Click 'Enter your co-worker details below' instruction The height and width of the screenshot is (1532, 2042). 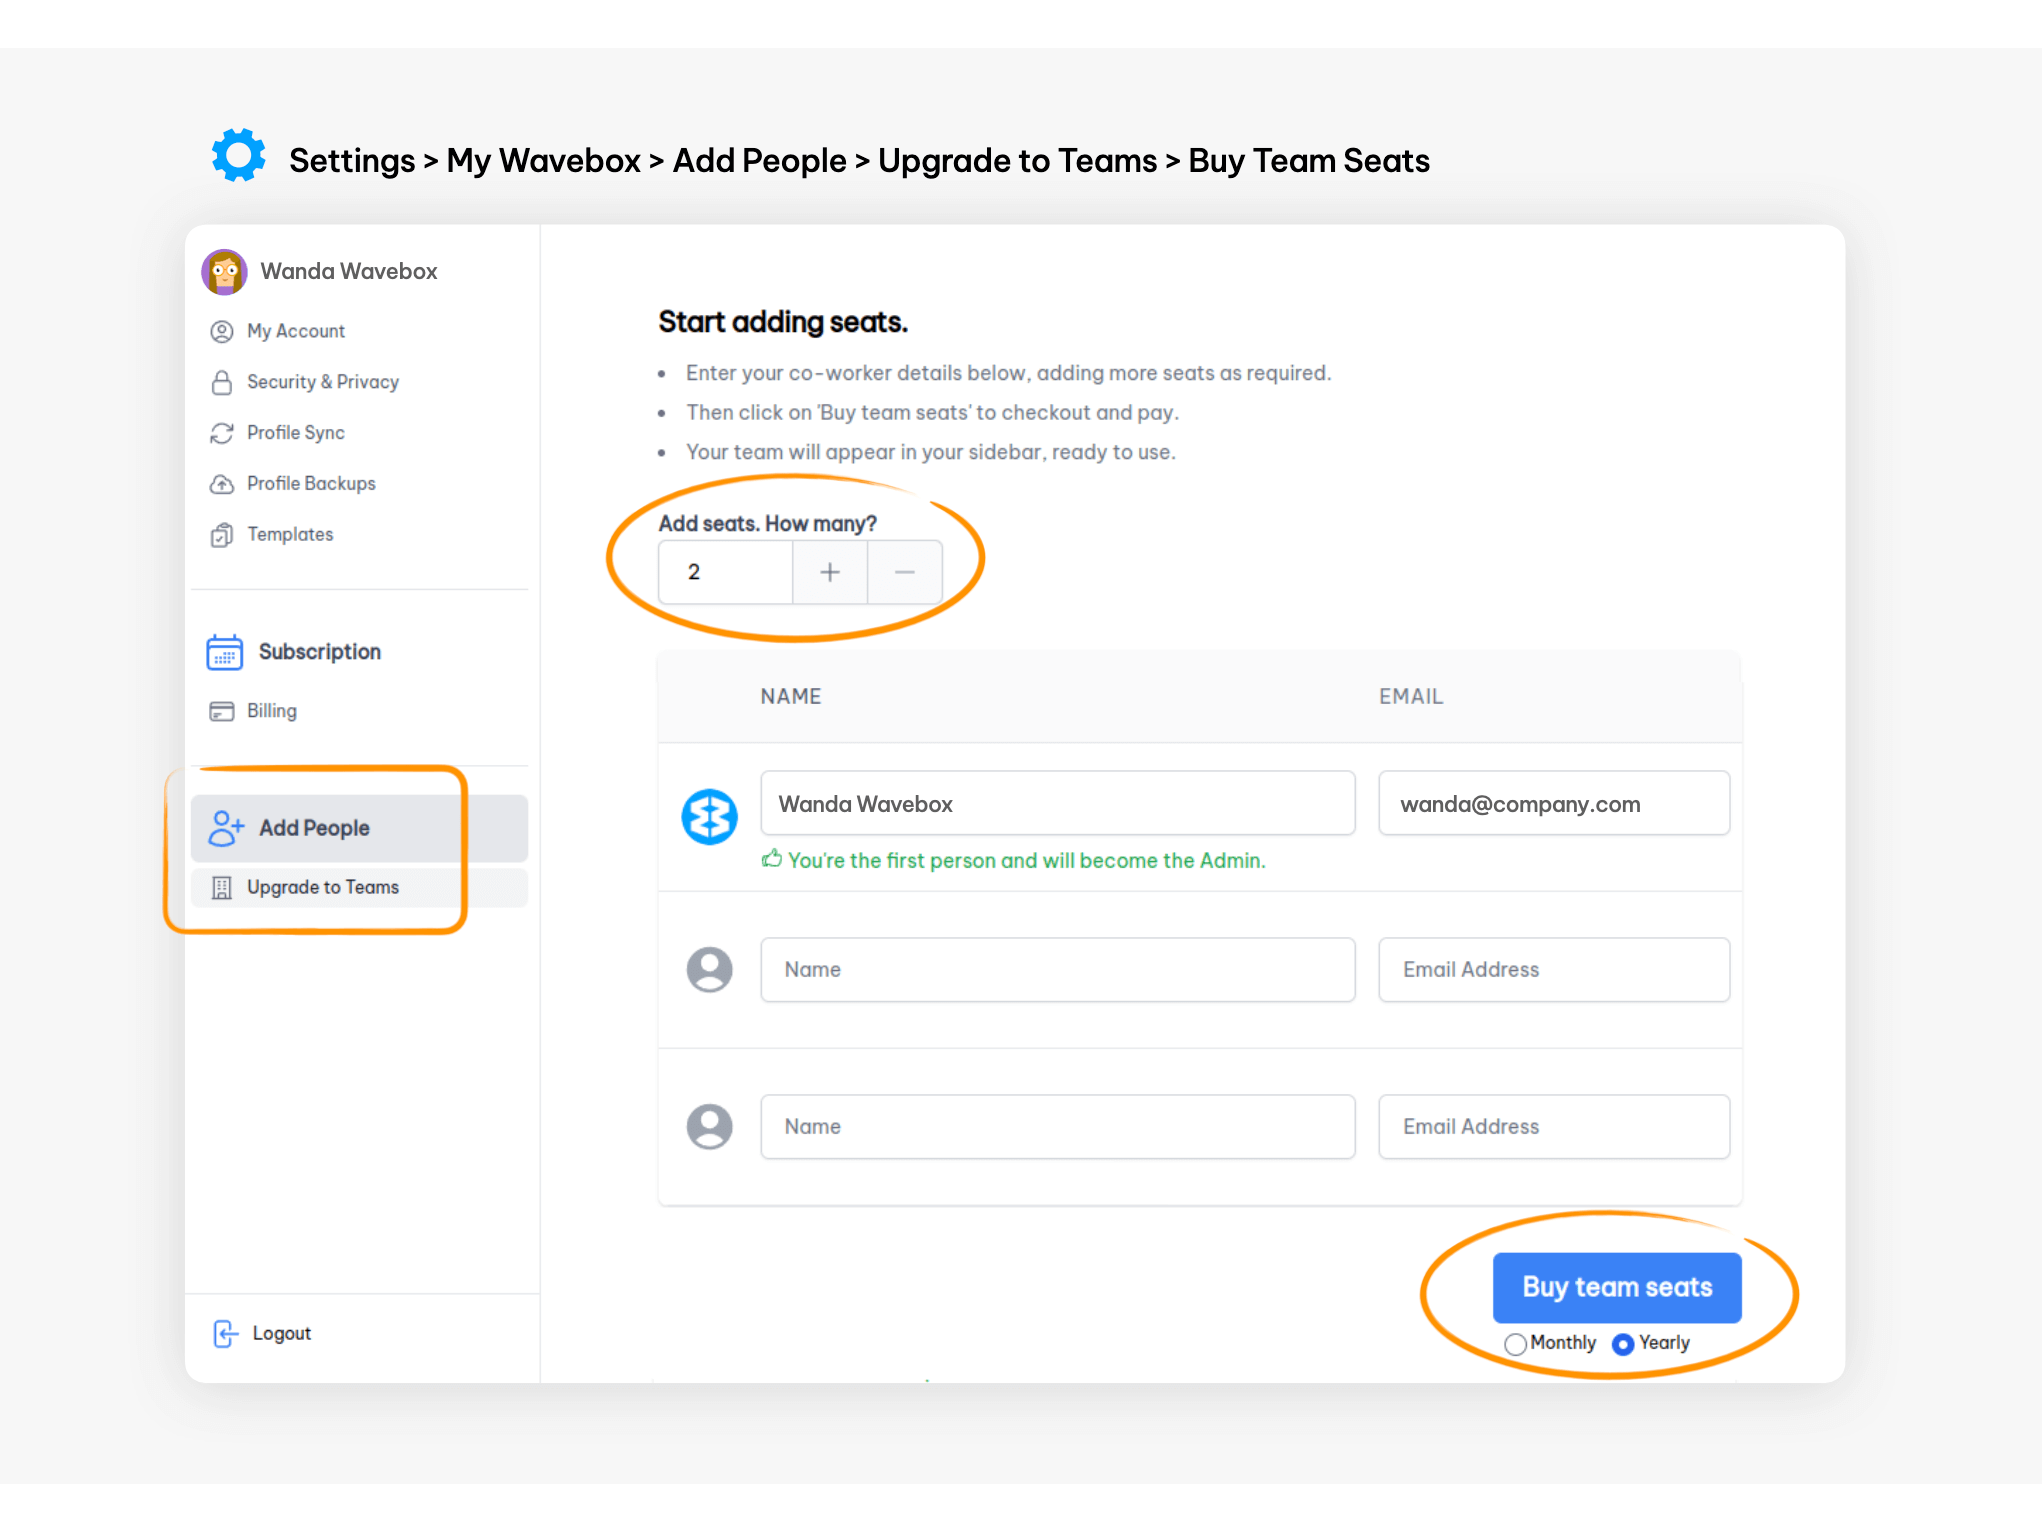pyautogui.click(x=1008, y=373)
